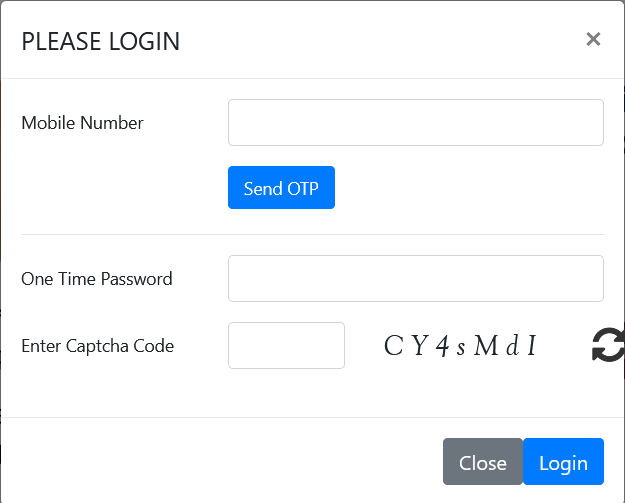Click the letter 'C' in the captcha image
Viewport: 625px width, 503px height.
394,346
